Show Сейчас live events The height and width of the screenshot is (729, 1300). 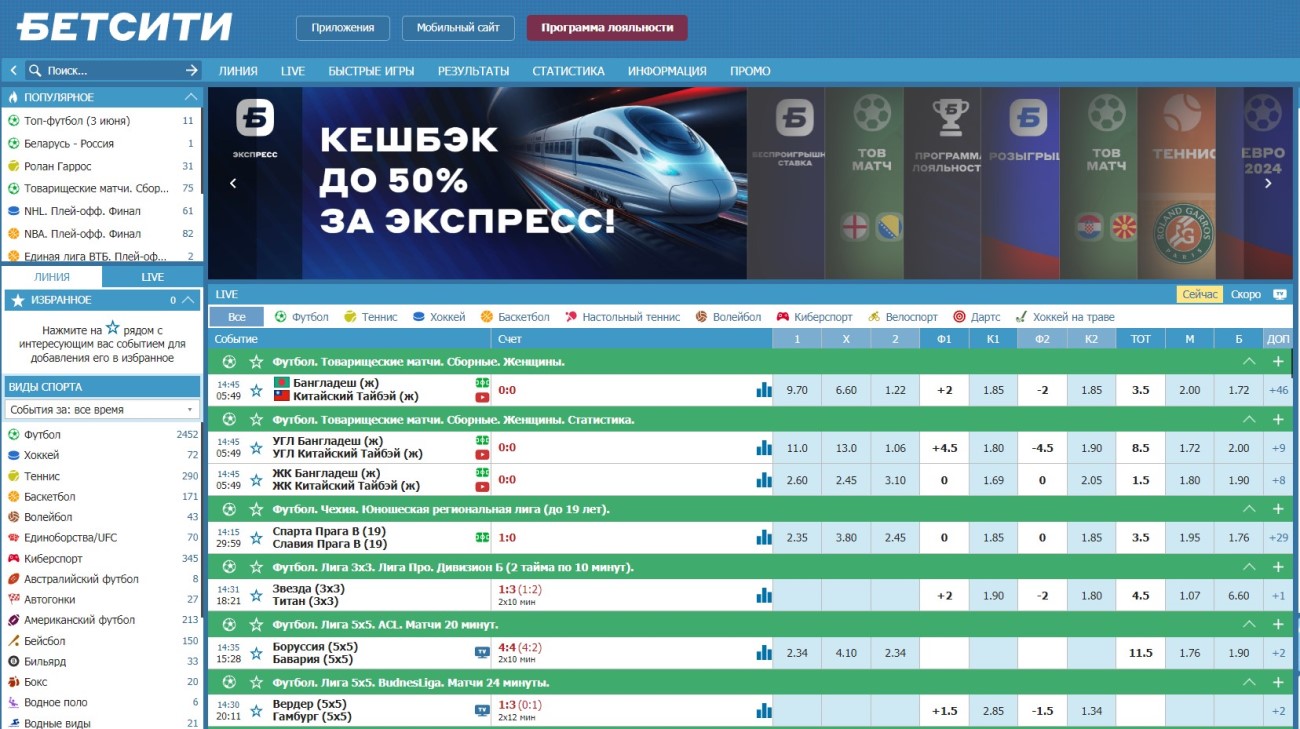click(1200, 294)
